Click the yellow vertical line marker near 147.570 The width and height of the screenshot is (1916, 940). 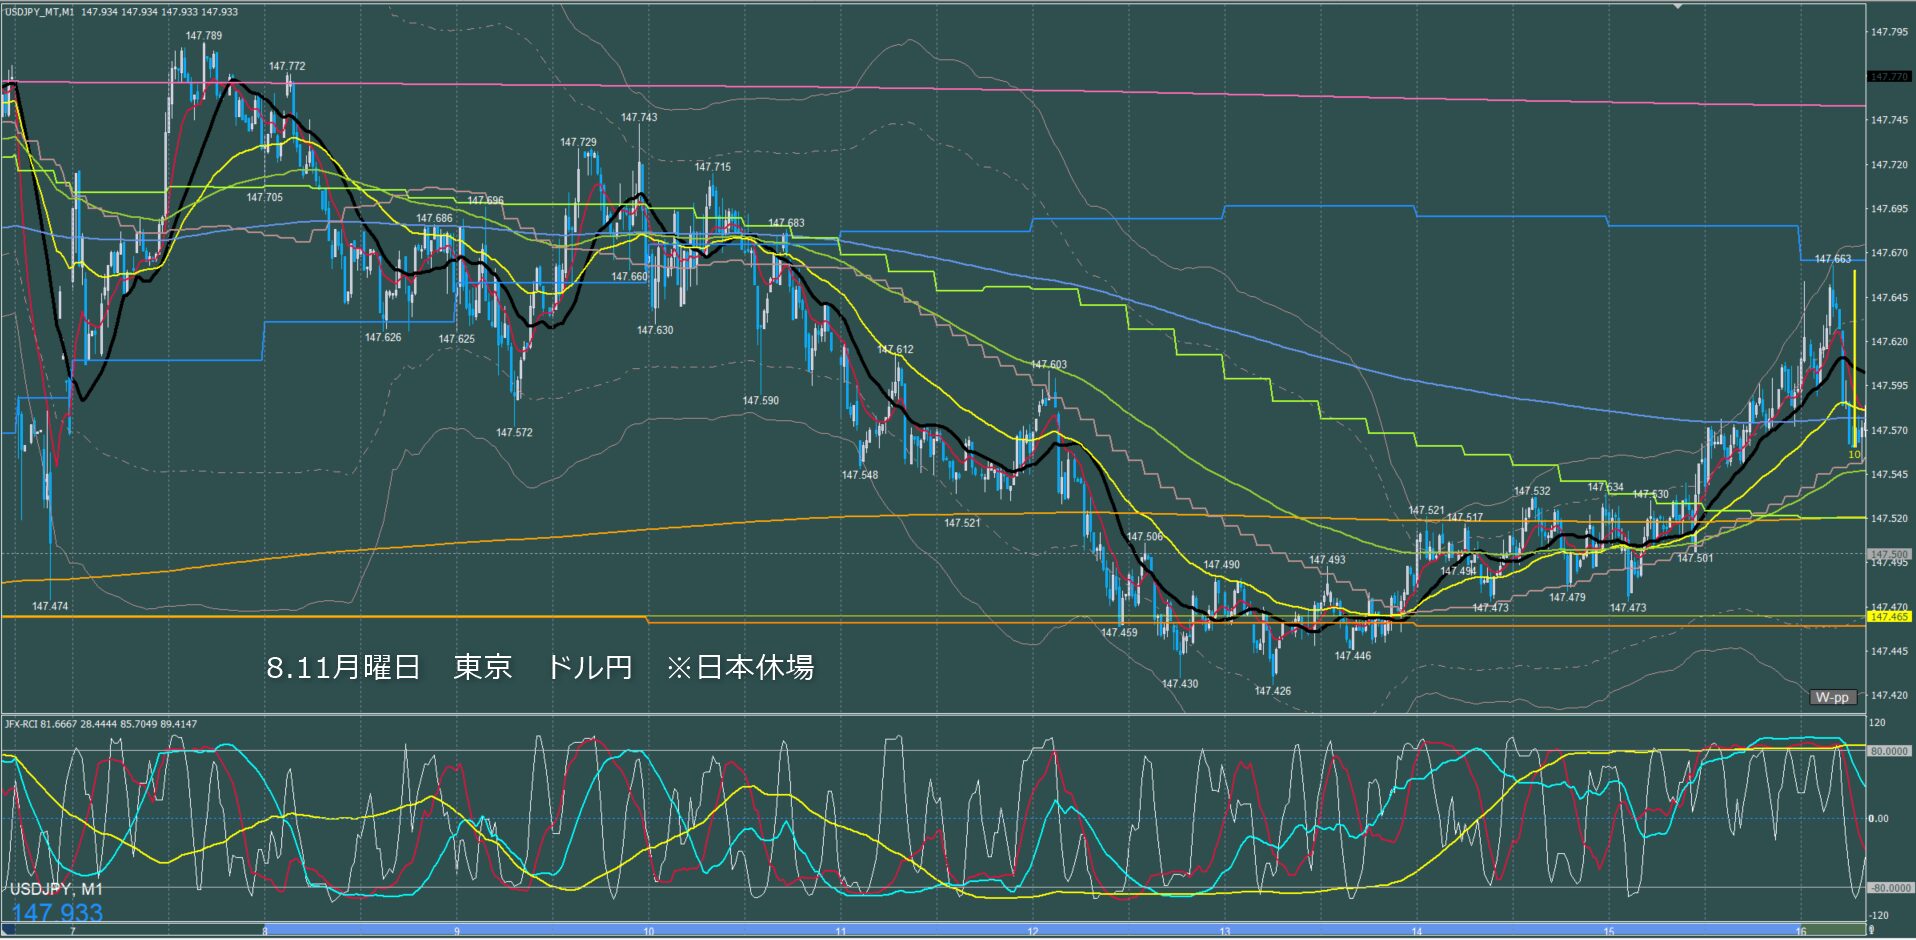pos(1854,358)
